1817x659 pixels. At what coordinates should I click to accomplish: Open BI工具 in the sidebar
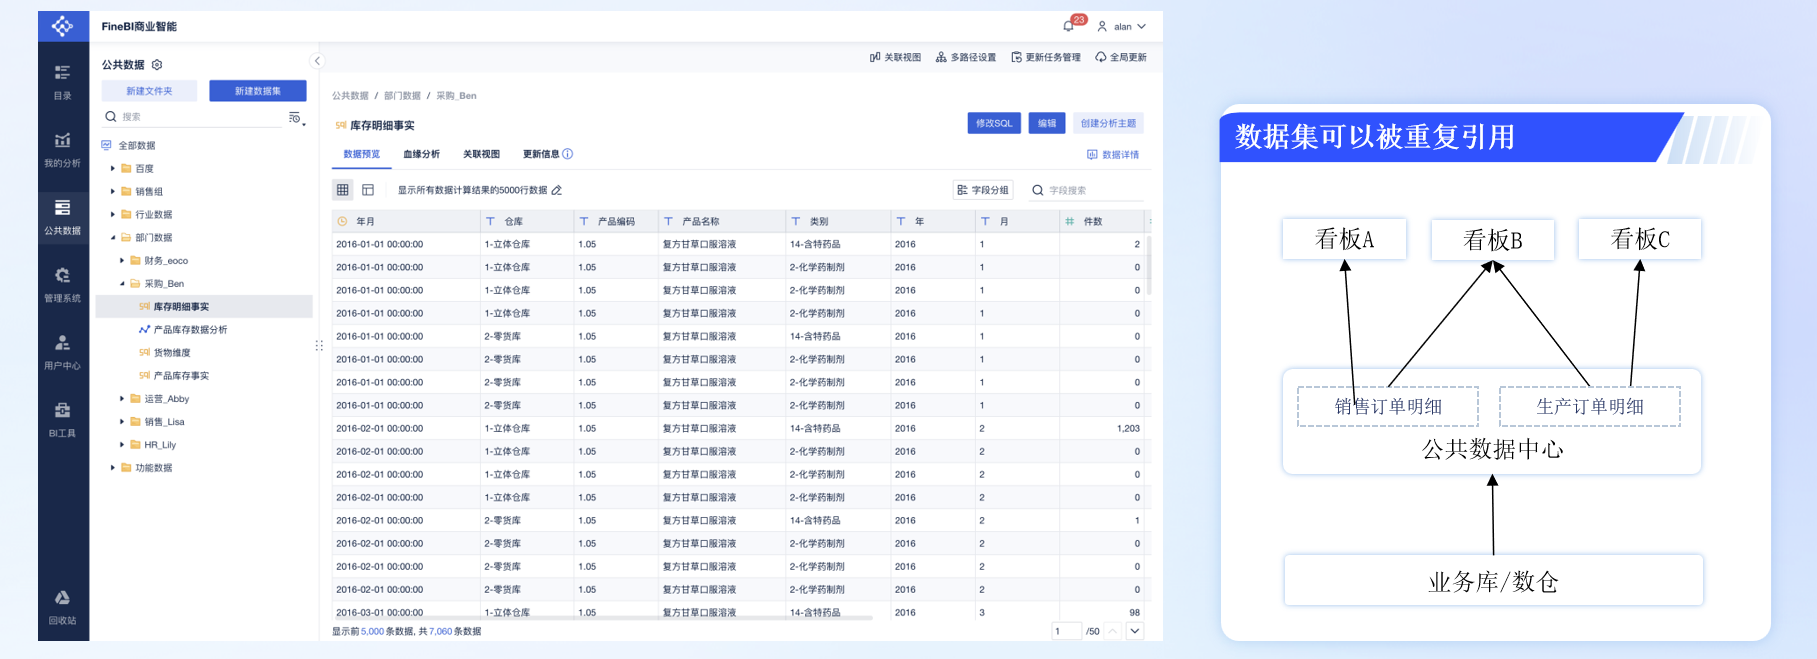point(62,419)
